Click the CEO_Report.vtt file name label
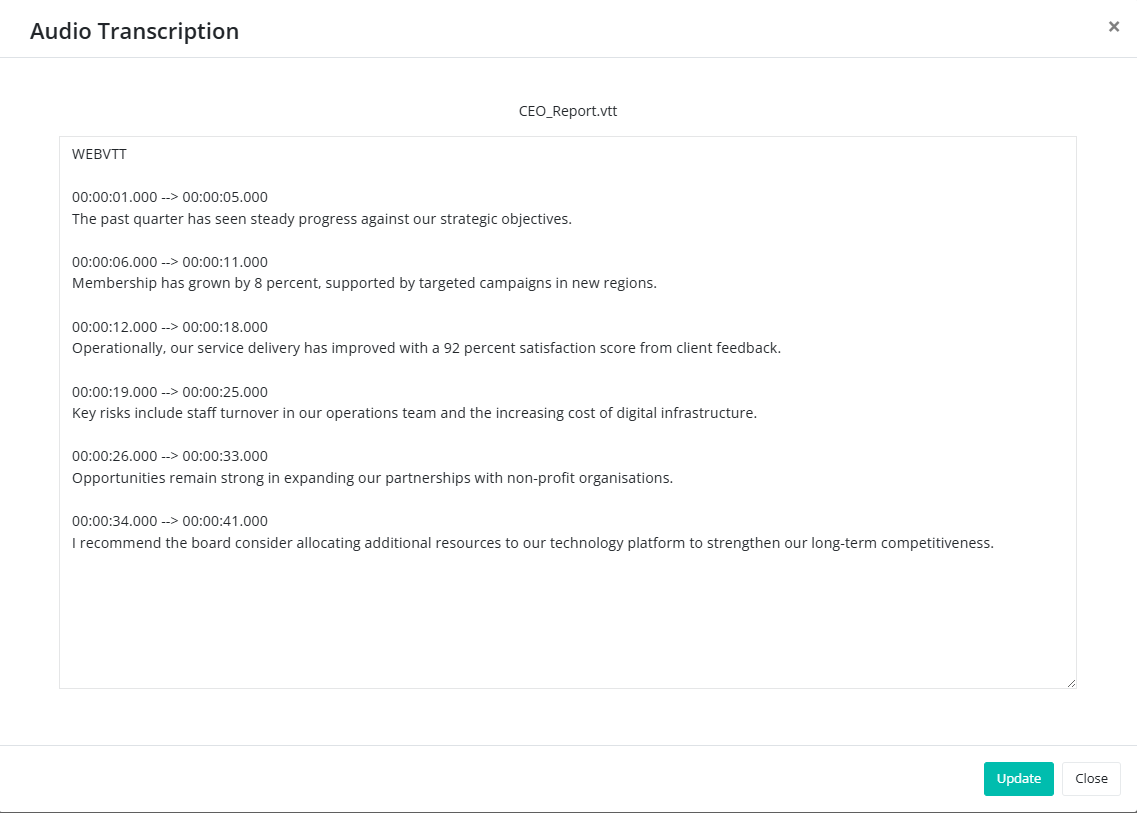This screenshot has width=1137, height=813. click(x=568, y=111)
